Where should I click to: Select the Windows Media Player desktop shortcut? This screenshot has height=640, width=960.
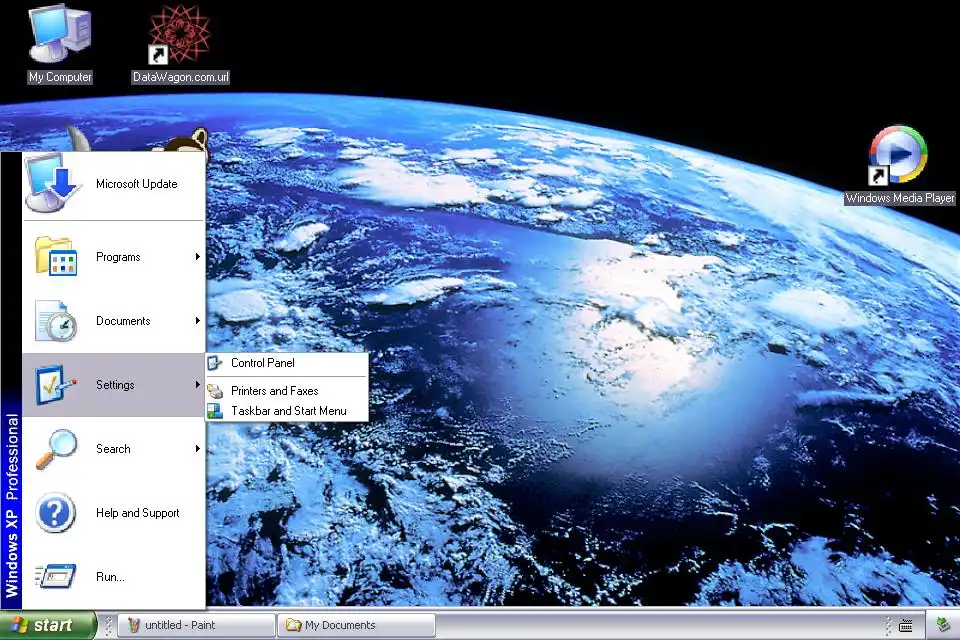[899, 164]
